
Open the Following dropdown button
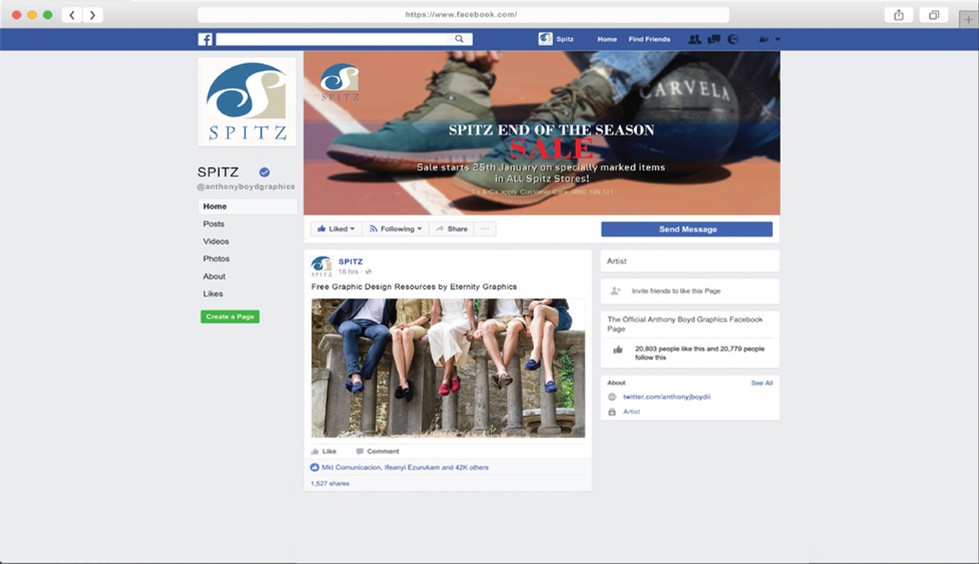coord(395,229)
